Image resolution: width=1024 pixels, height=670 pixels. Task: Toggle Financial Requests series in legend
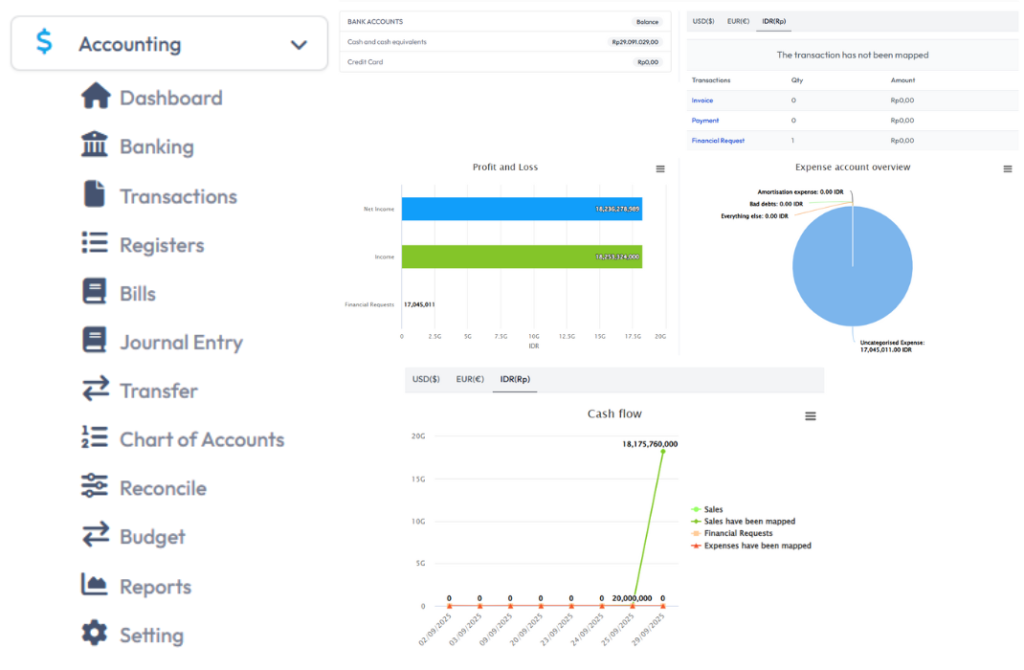pyautogui.click(x=738, y=534)
